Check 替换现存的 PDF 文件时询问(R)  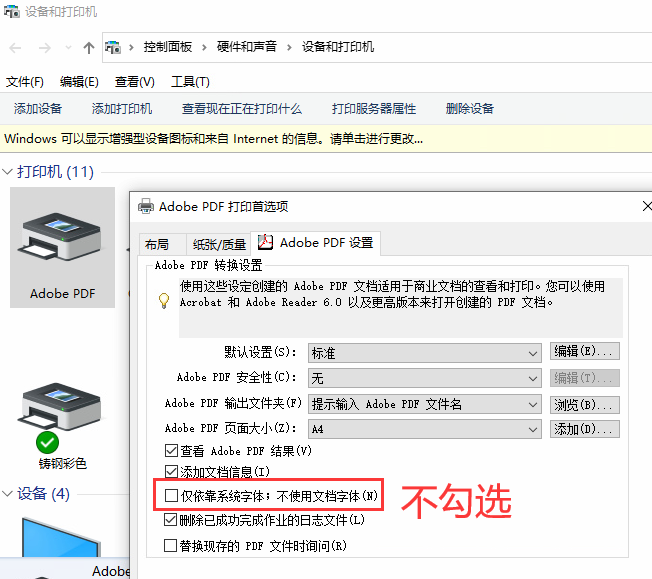click(170, 545)
